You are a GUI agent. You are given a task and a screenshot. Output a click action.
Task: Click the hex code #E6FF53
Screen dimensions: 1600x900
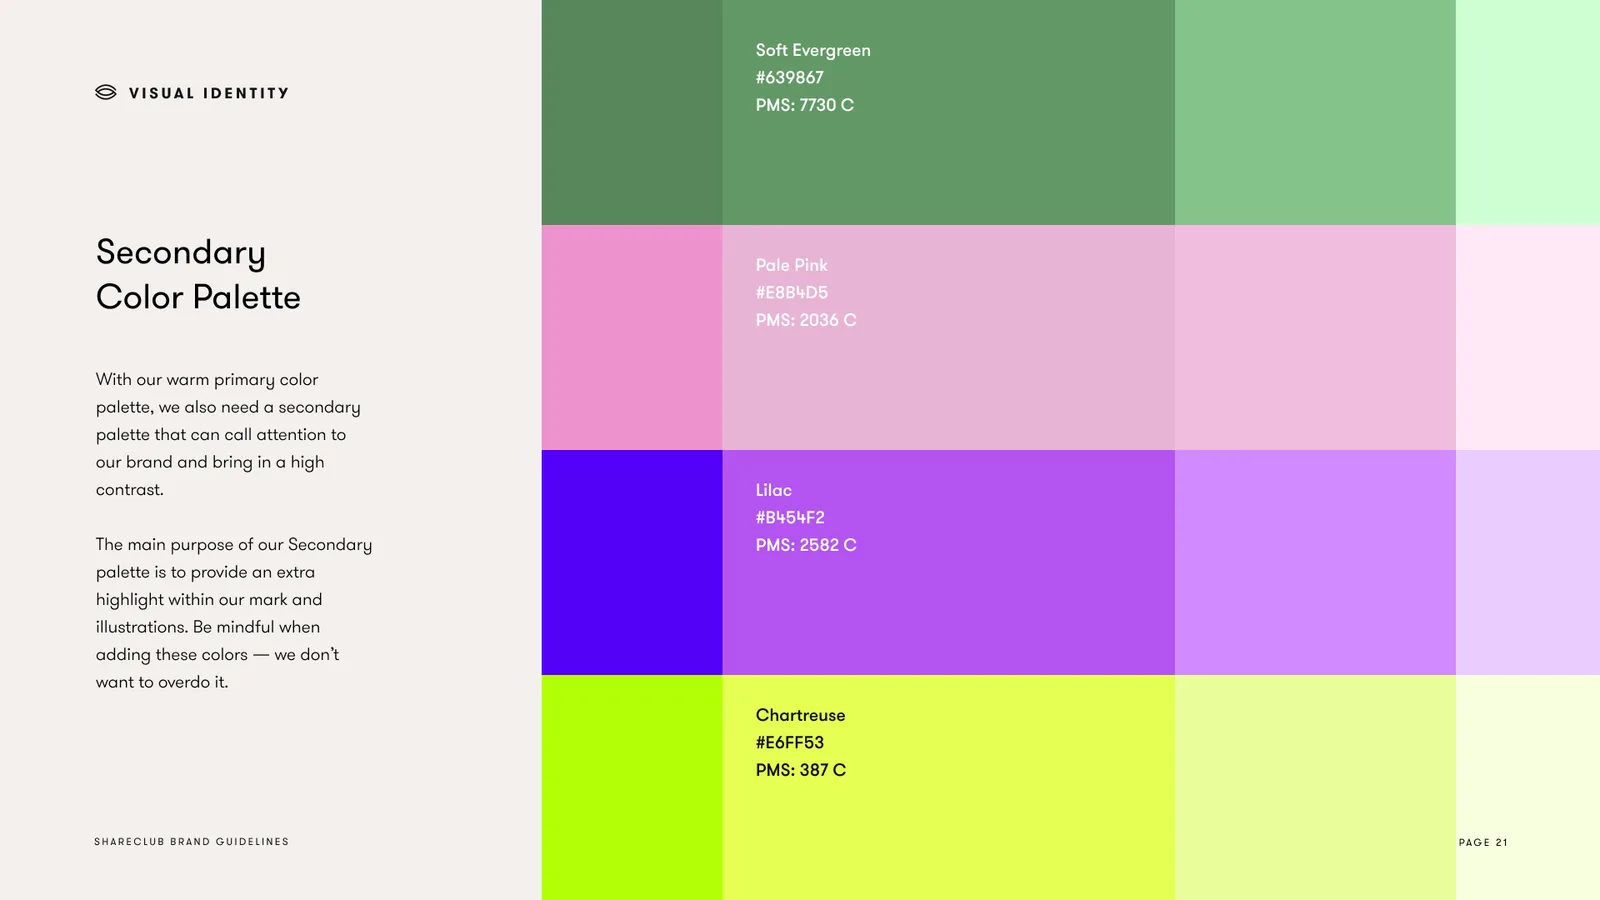tap(790, 742)
